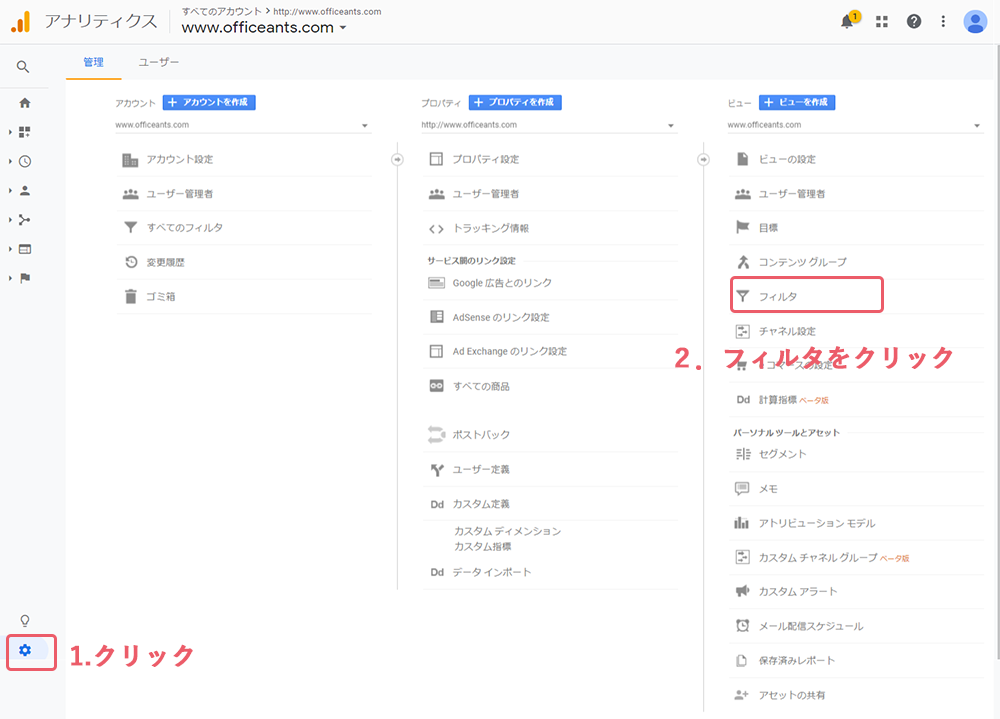Image resolution: width=1000 pixels, height=719 pixels.
Task: Open AdSense のリンク設定
Action: pyautogui.click(x=501, y=317)
